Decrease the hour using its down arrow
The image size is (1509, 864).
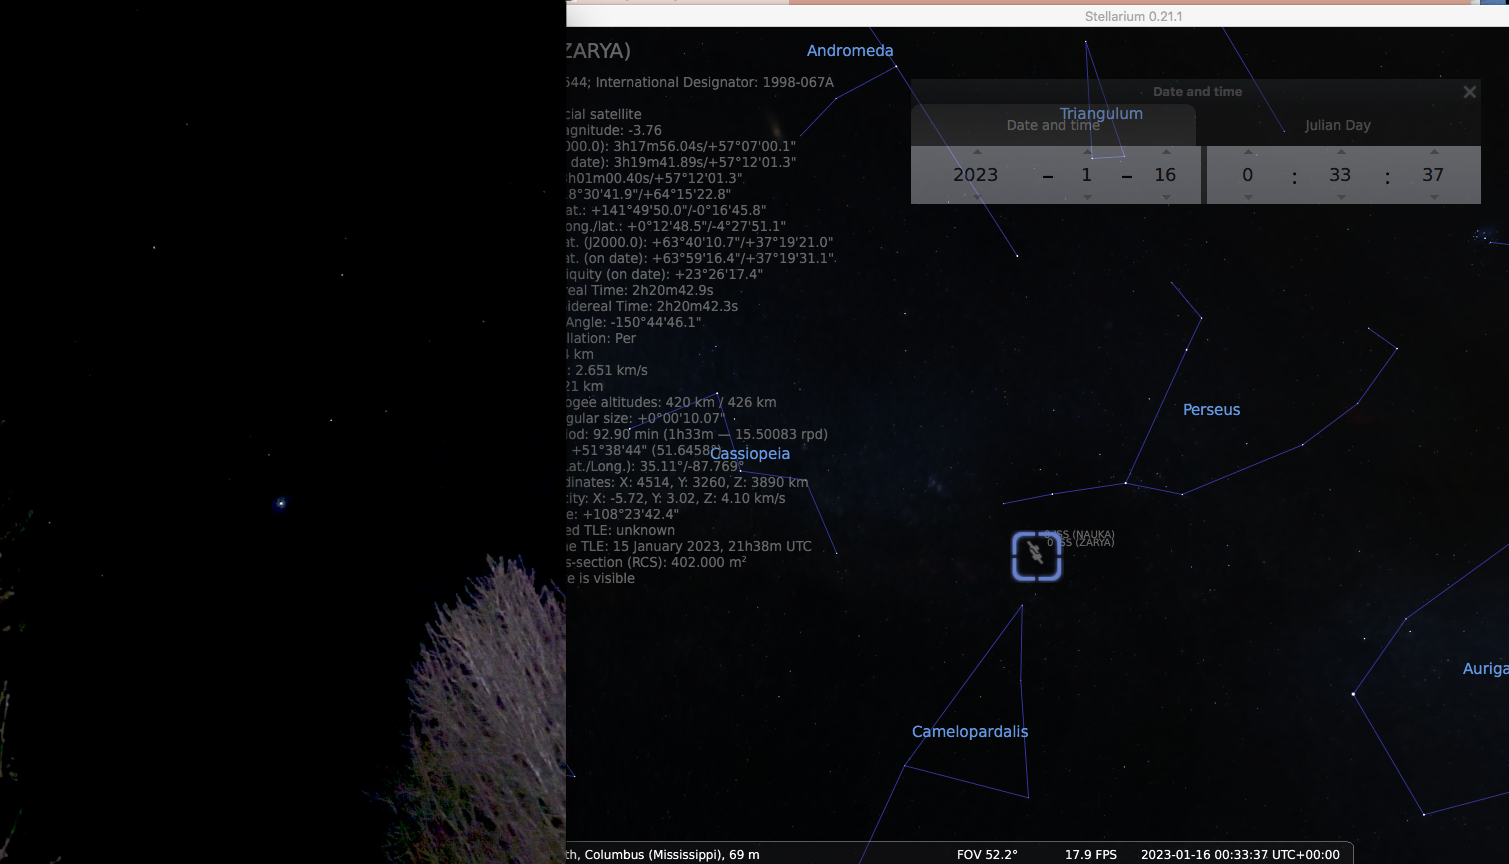click(1248, 197)
